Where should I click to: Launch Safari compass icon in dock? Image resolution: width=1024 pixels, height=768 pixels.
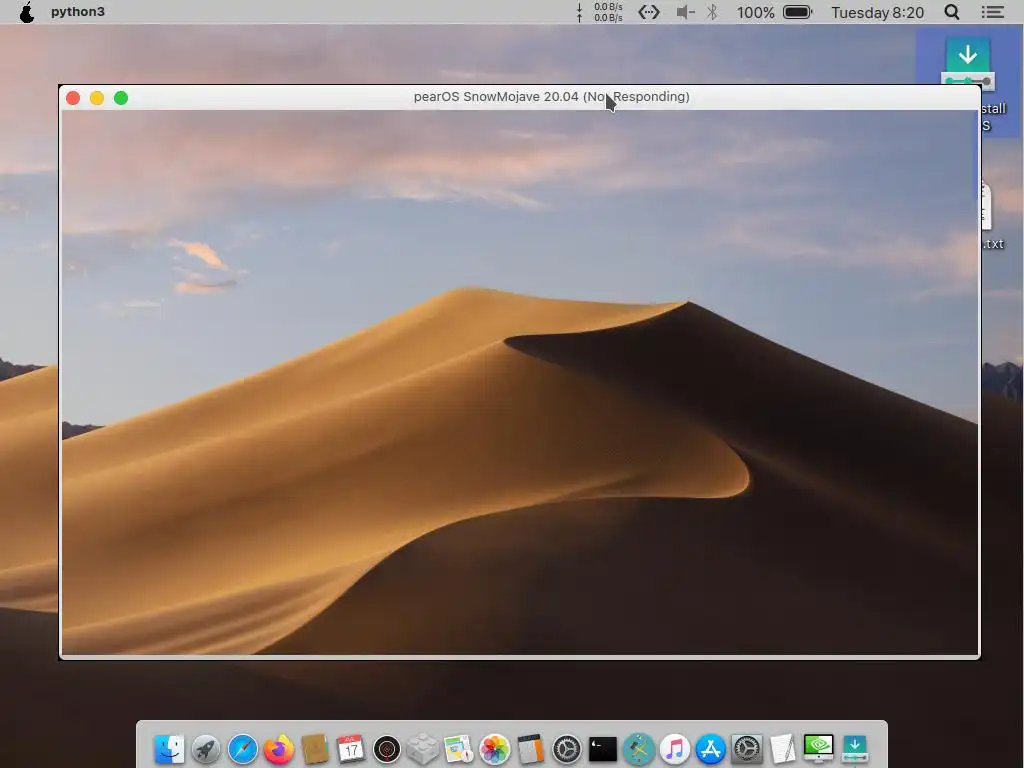[242, 748]
